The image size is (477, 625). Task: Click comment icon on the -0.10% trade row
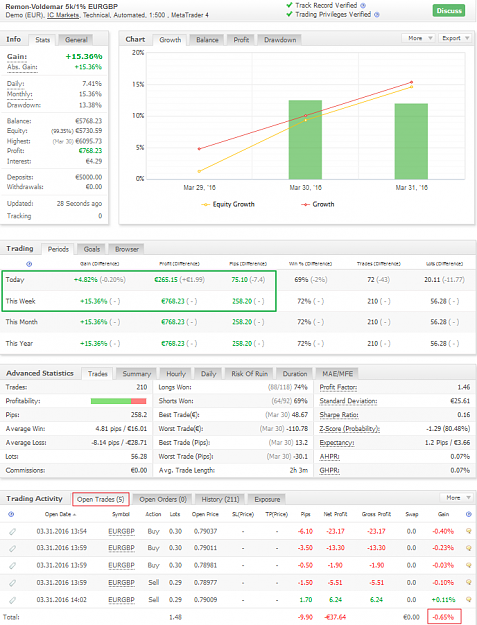coord(469,582)
